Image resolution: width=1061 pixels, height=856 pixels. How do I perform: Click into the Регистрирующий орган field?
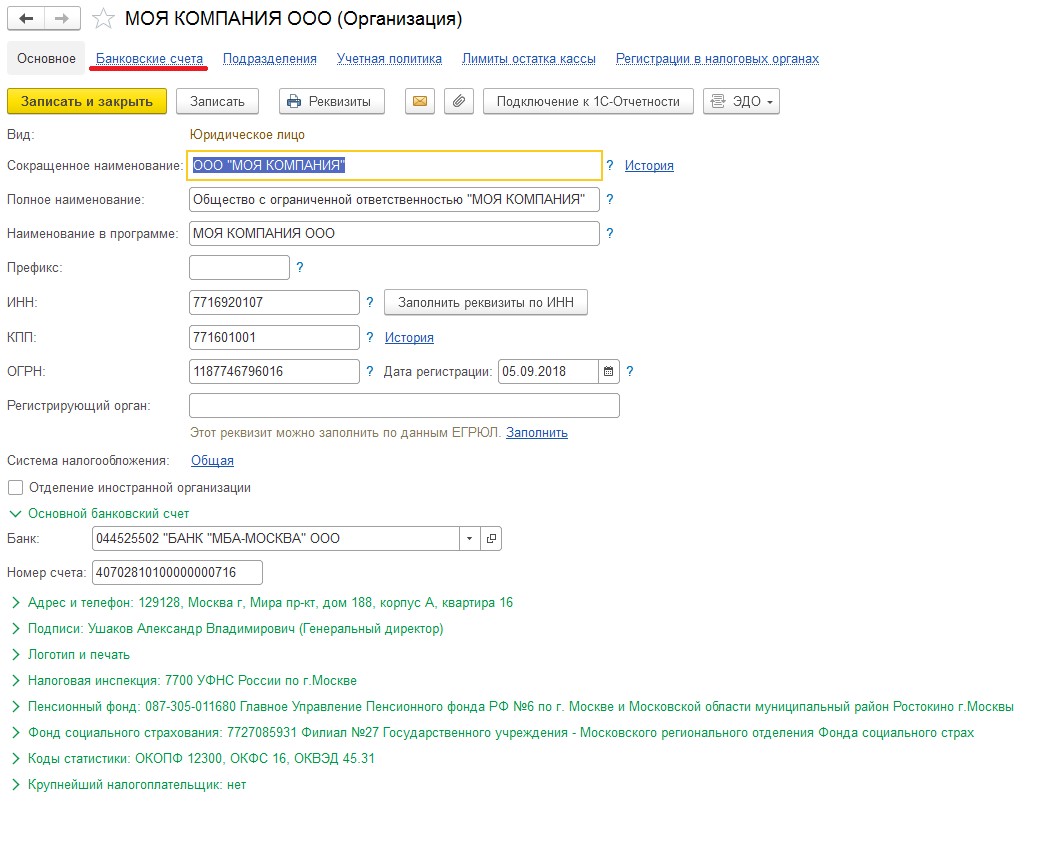pos(404,405)
